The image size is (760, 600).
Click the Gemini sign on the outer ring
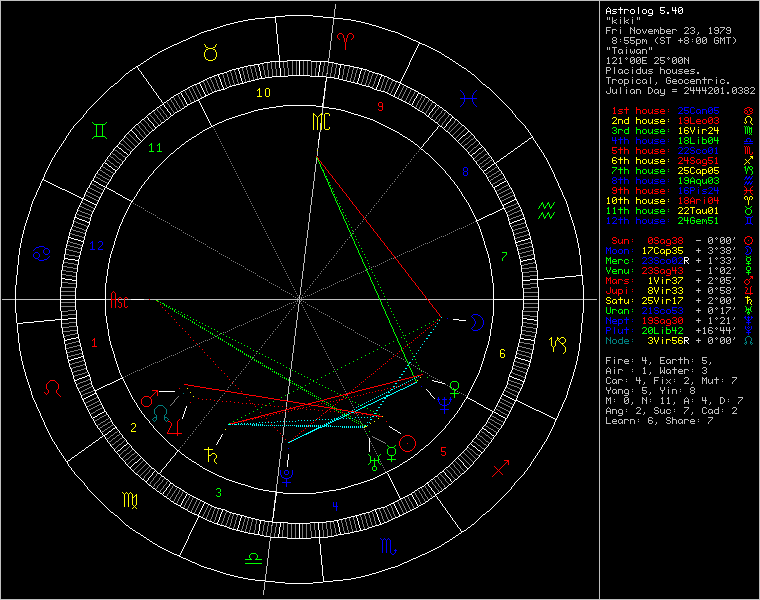point(101,129)
